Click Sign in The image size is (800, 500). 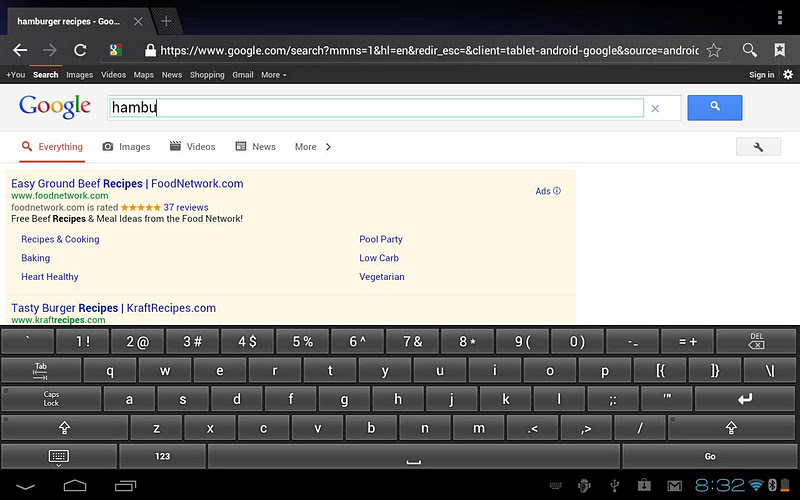point(761,74)
